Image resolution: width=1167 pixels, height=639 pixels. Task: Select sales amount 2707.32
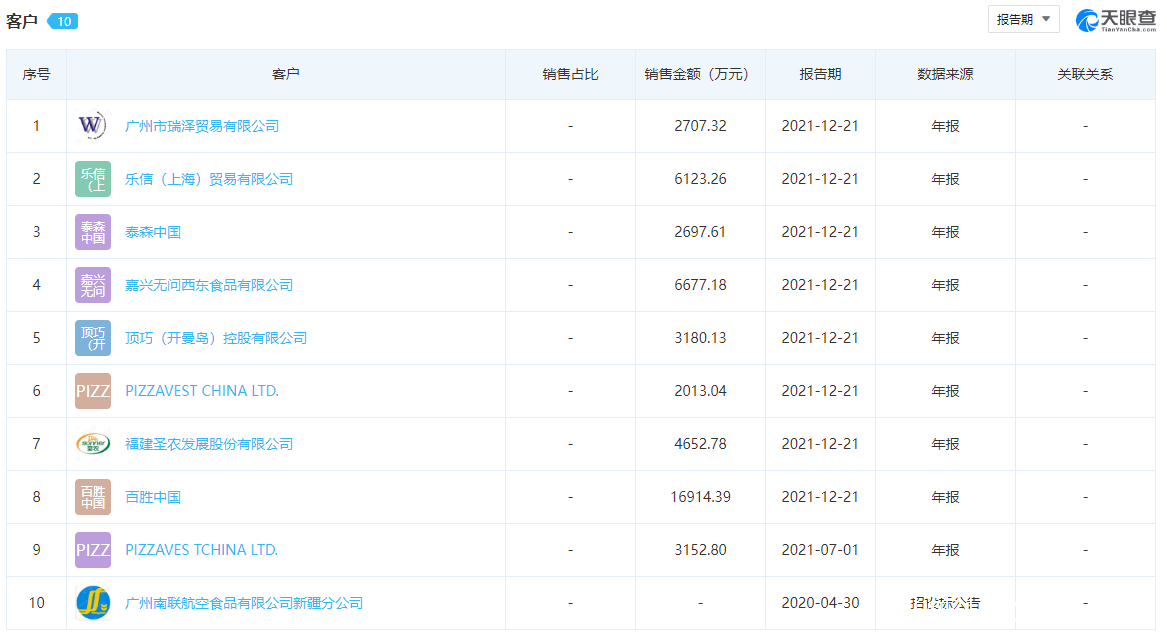tap(700, 126)
